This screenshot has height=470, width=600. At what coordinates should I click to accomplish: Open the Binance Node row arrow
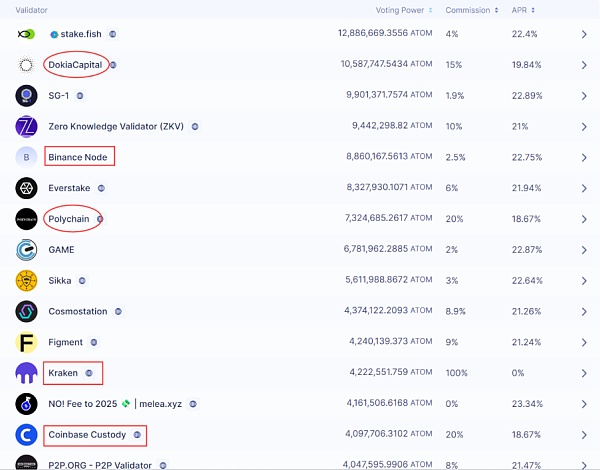(584, 157)
